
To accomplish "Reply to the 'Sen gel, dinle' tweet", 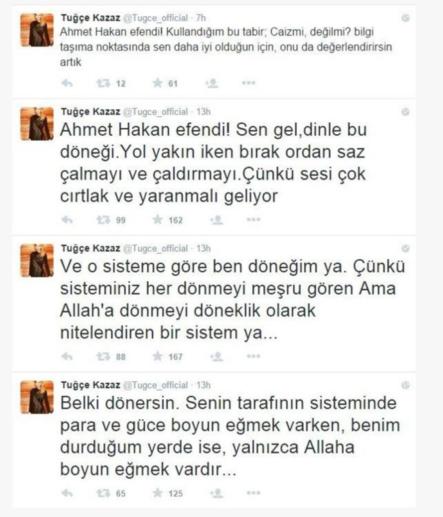I will (67, 220).
